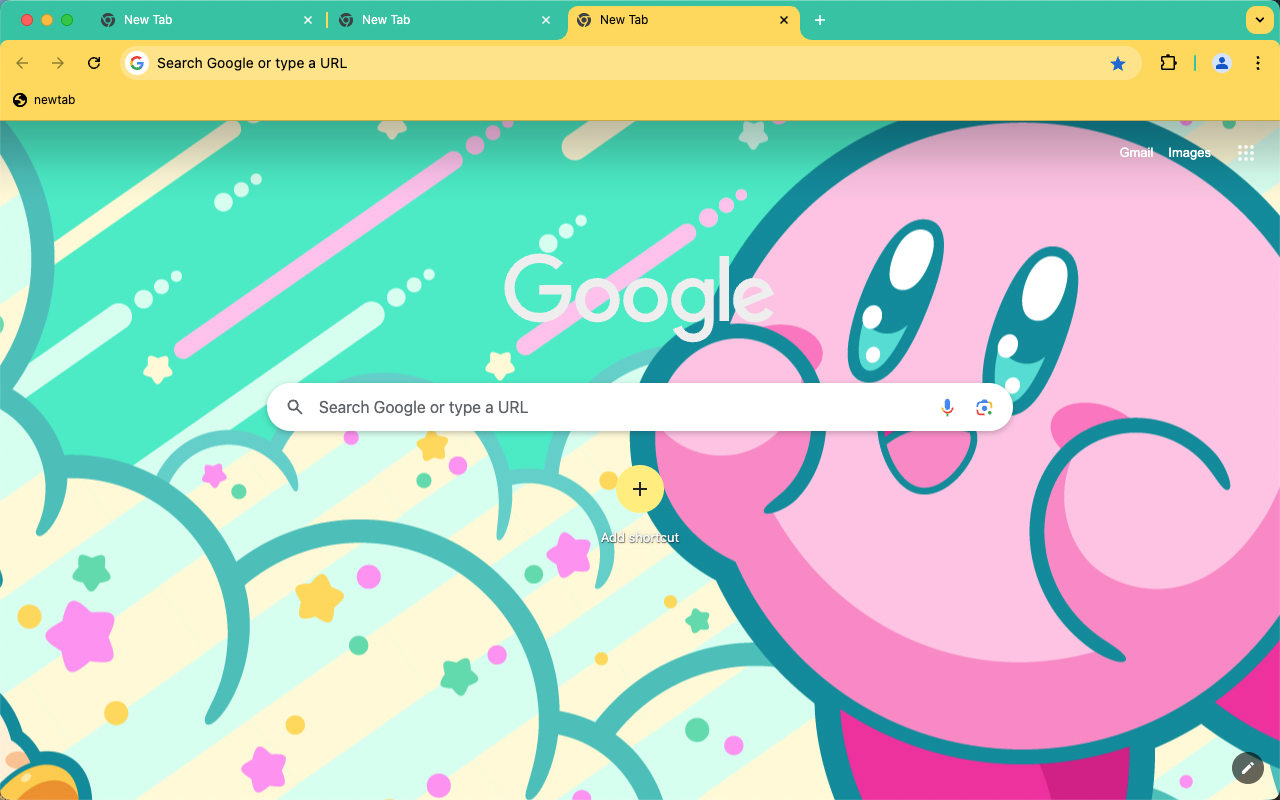The image size is (1280, 800).
Task: Open the profile avatar menu
Action: click(x=1222, y=63)
